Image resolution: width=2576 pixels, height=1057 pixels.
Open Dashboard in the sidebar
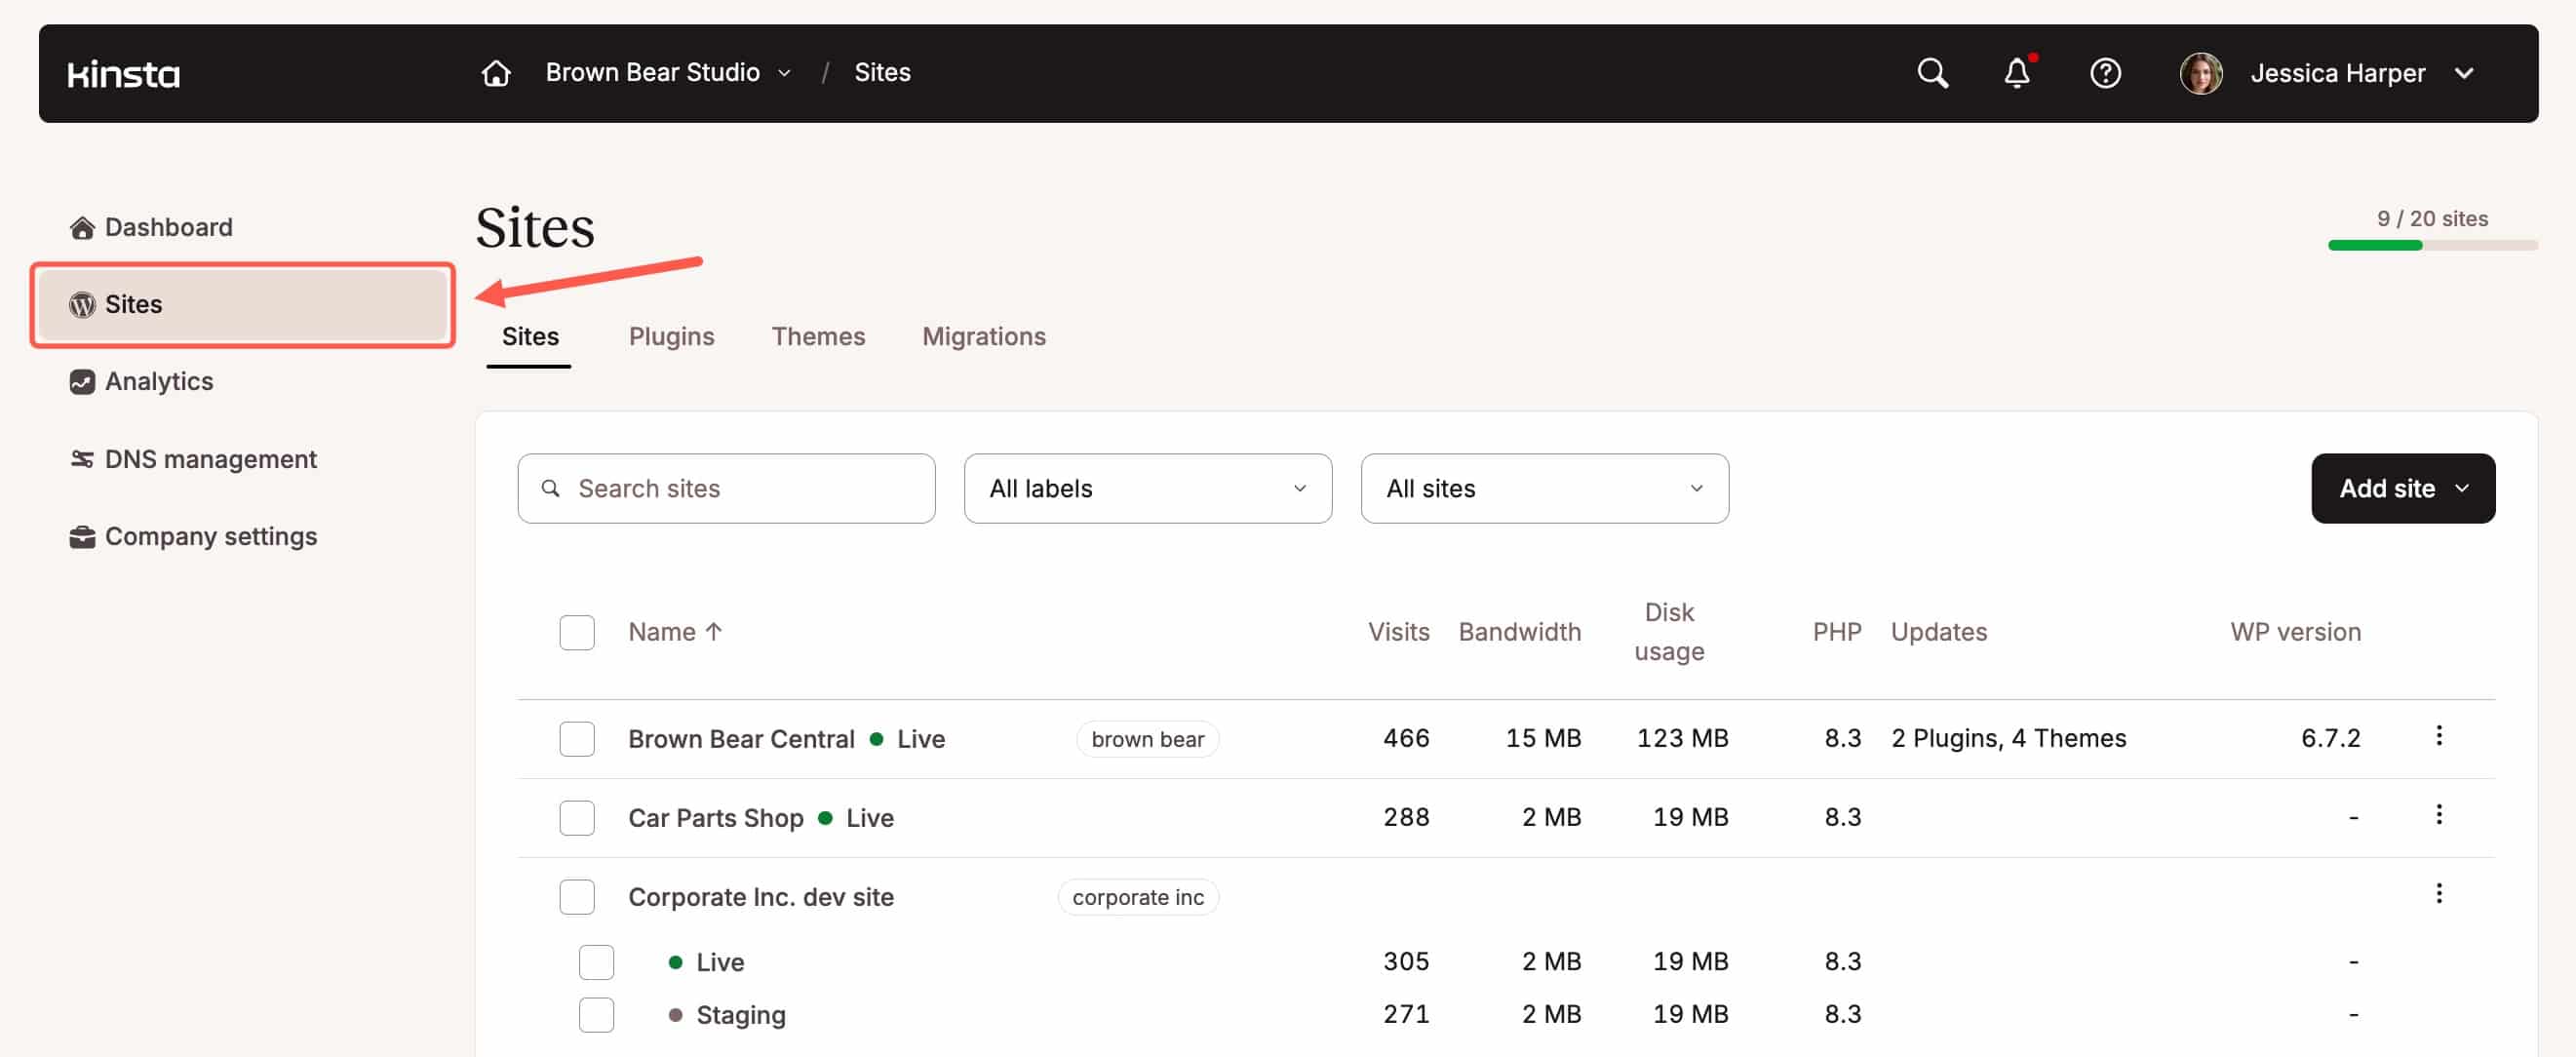(168, 228)
